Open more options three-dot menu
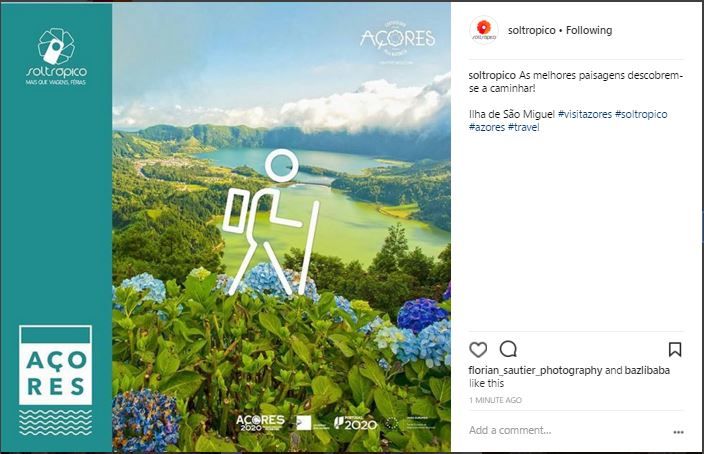704x454 pixels. tap(678, 432)
